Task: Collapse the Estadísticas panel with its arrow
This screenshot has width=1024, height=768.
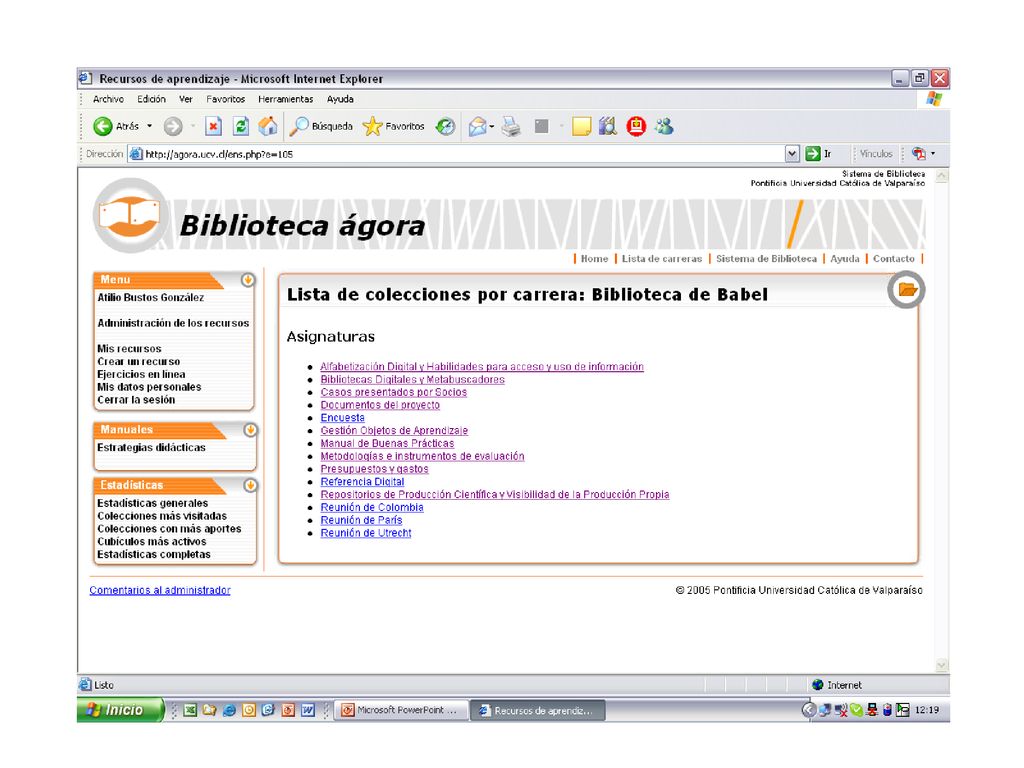Action: coord(250,486)
